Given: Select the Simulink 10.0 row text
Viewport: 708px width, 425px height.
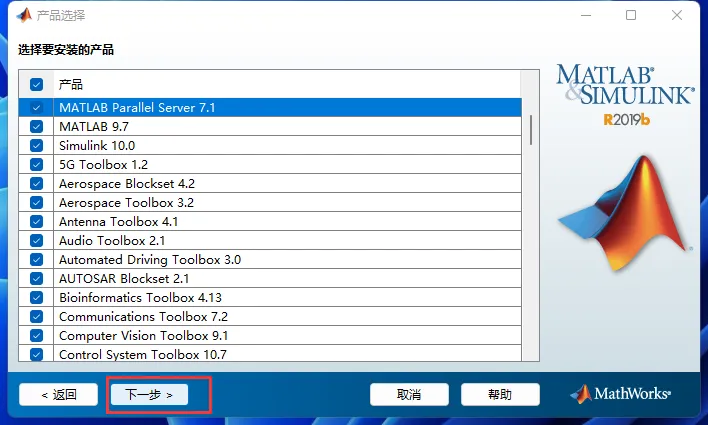Looking at the screenshot, I should pyautogui.click(x=97, y=145).
